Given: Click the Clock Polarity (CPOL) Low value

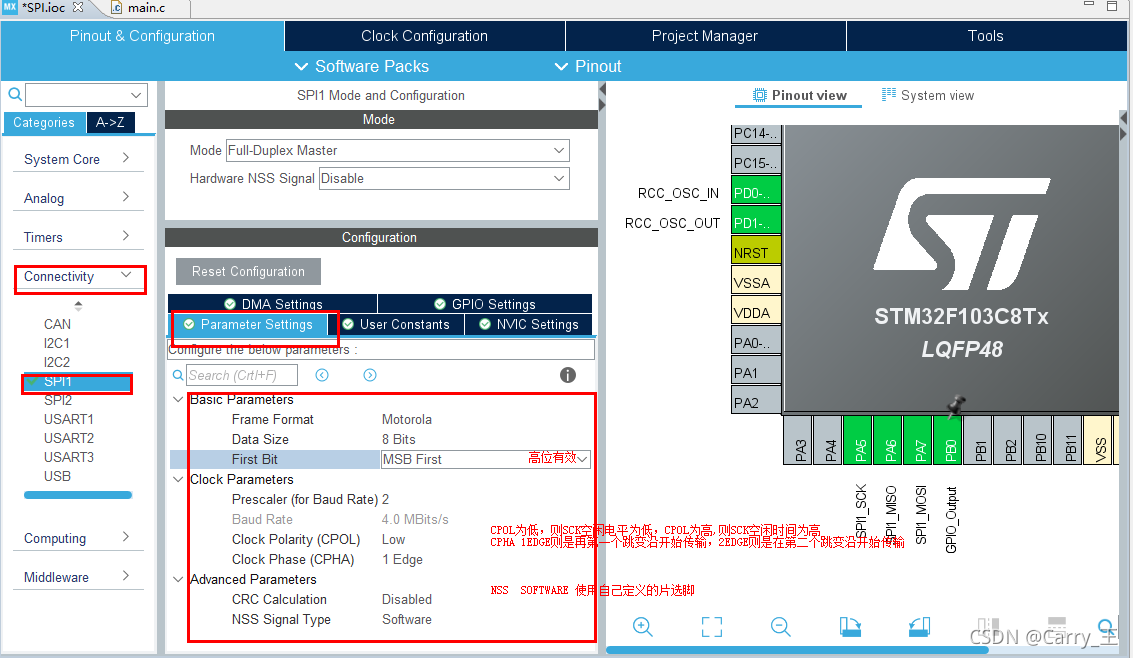Looking at the screenshot, I should [393, 540].
